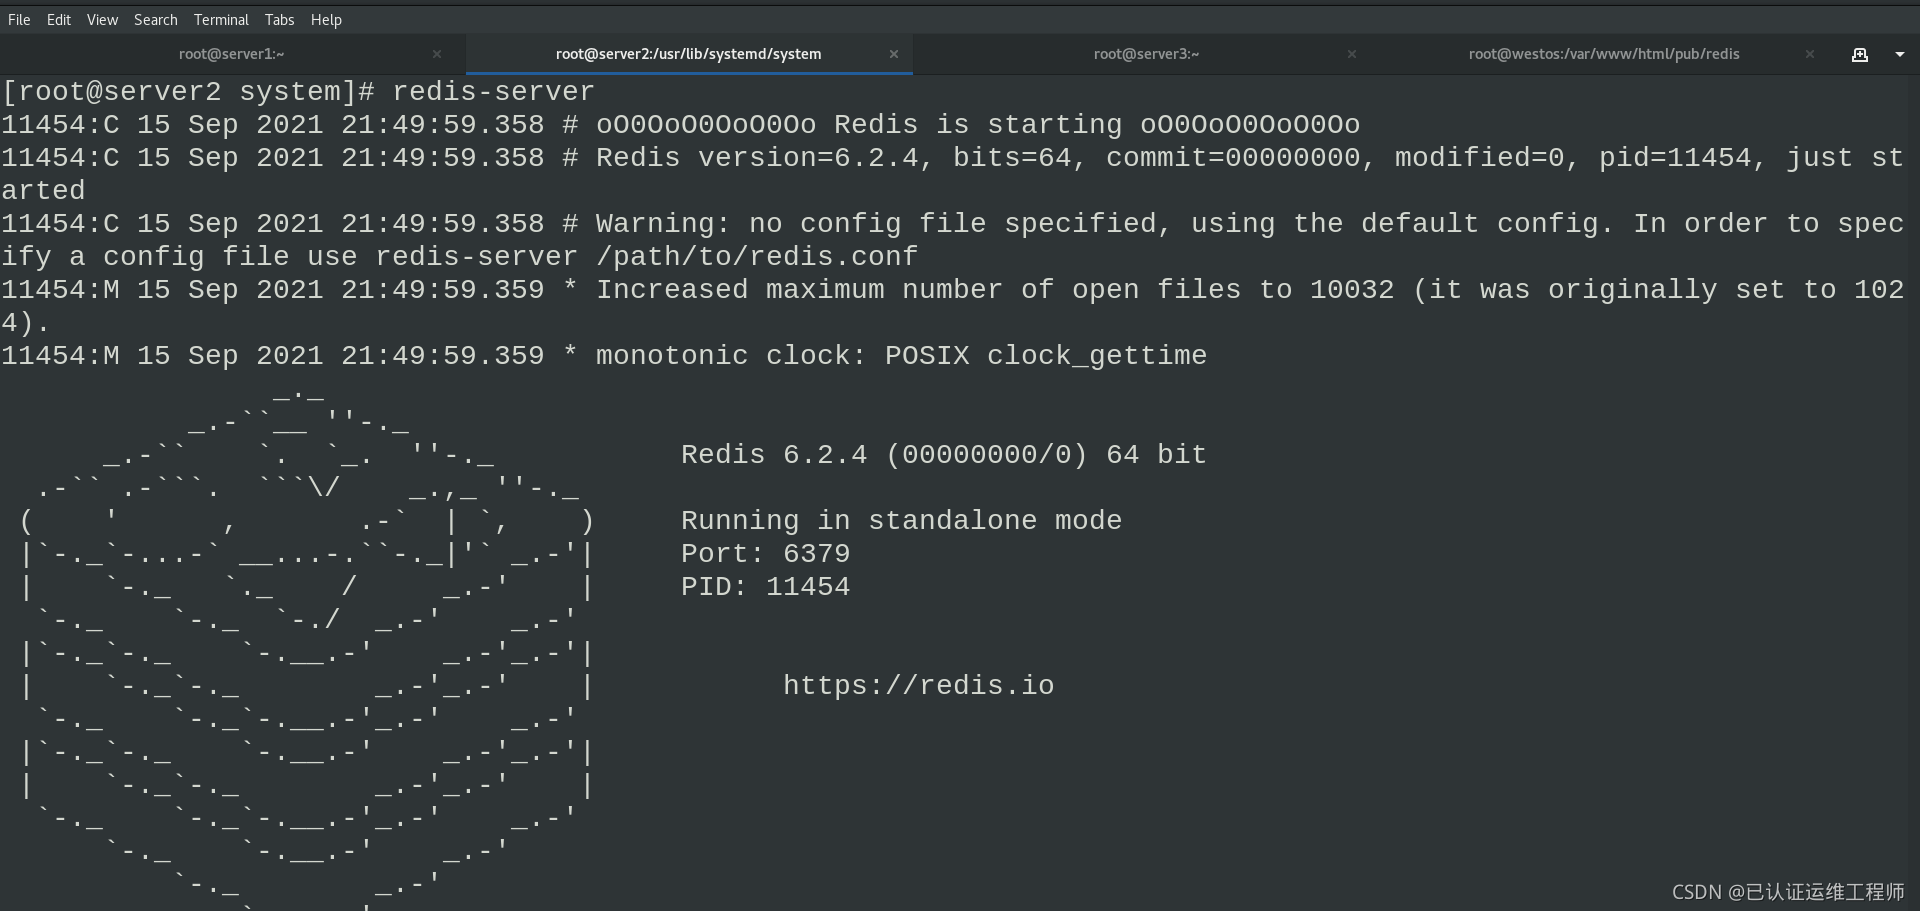The image size is (1920, 911).
Task: Expand the tab list dropdown arrow
Action: pyautogui.click(x=1900, y=55)
